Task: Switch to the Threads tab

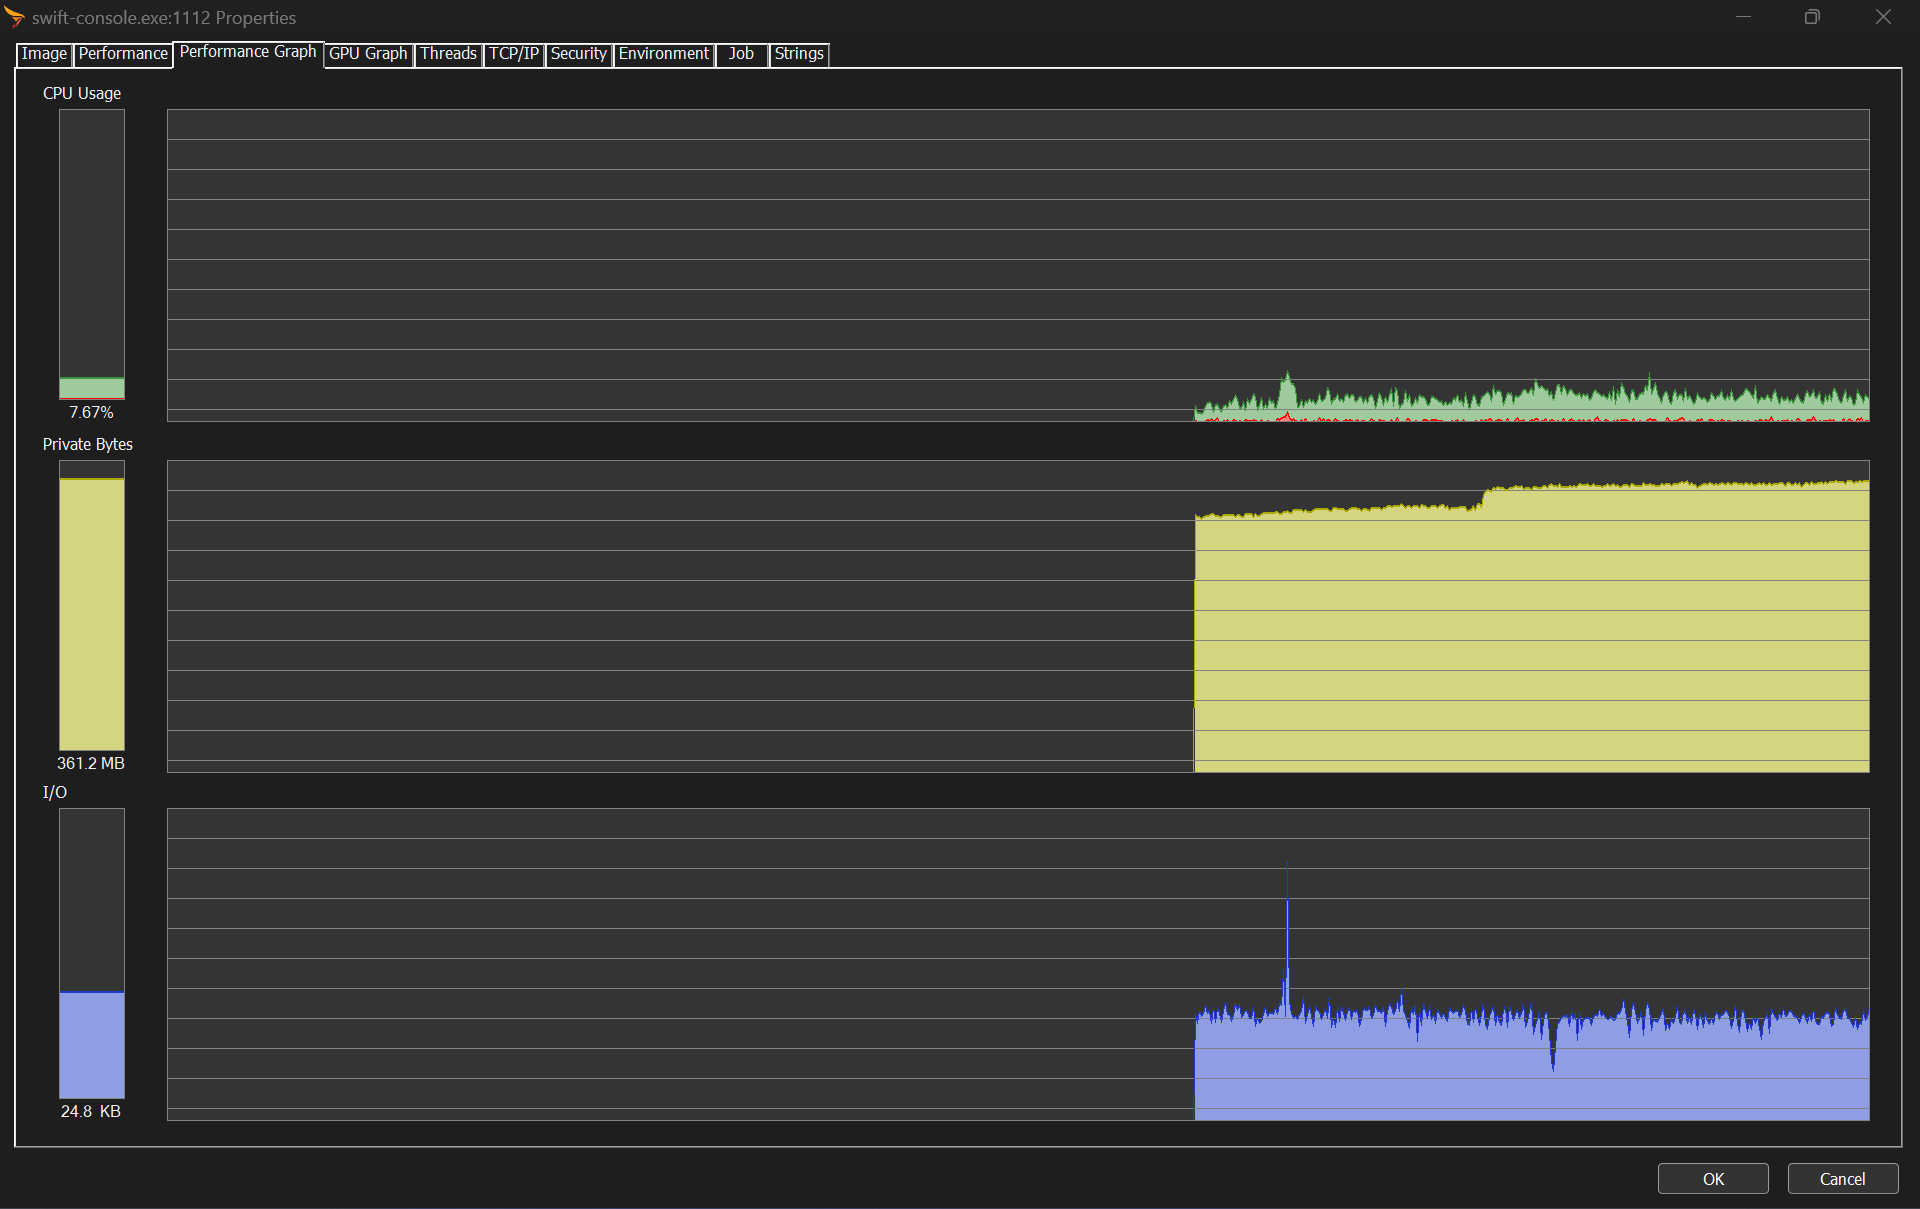Action: [448, 54]
